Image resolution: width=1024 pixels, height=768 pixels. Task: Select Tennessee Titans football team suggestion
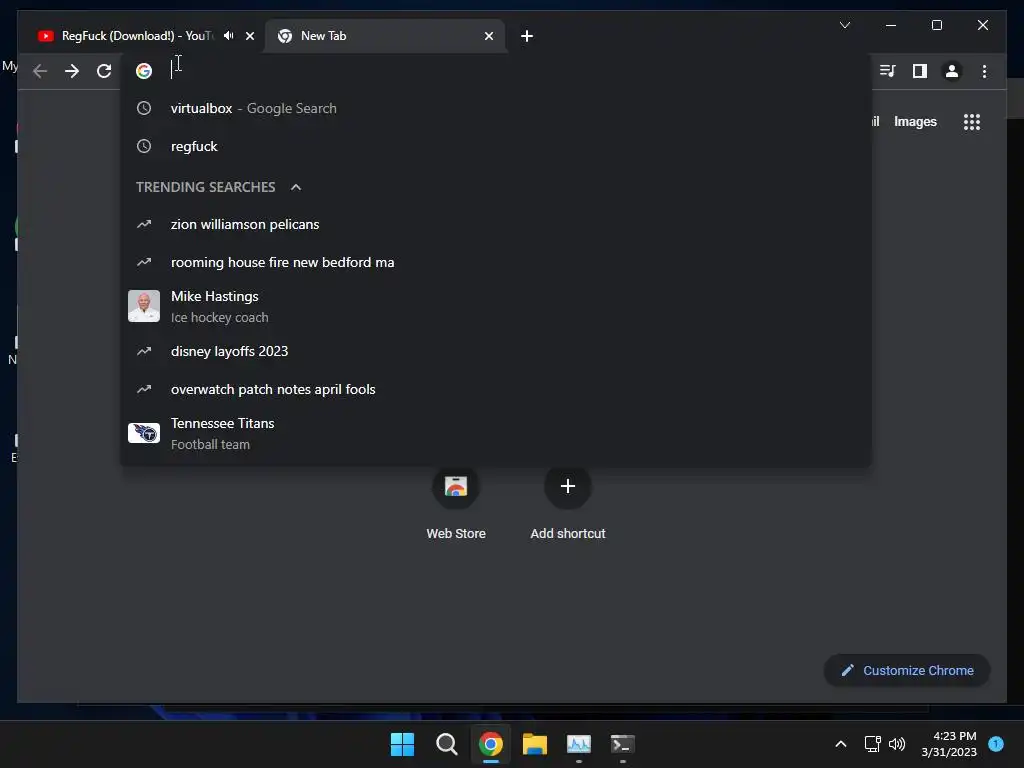pos(496,434)
